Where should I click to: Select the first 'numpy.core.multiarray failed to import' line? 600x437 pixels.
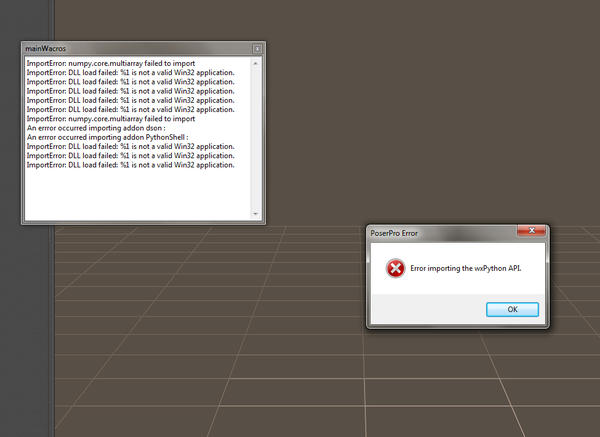(x=111, y=63)
